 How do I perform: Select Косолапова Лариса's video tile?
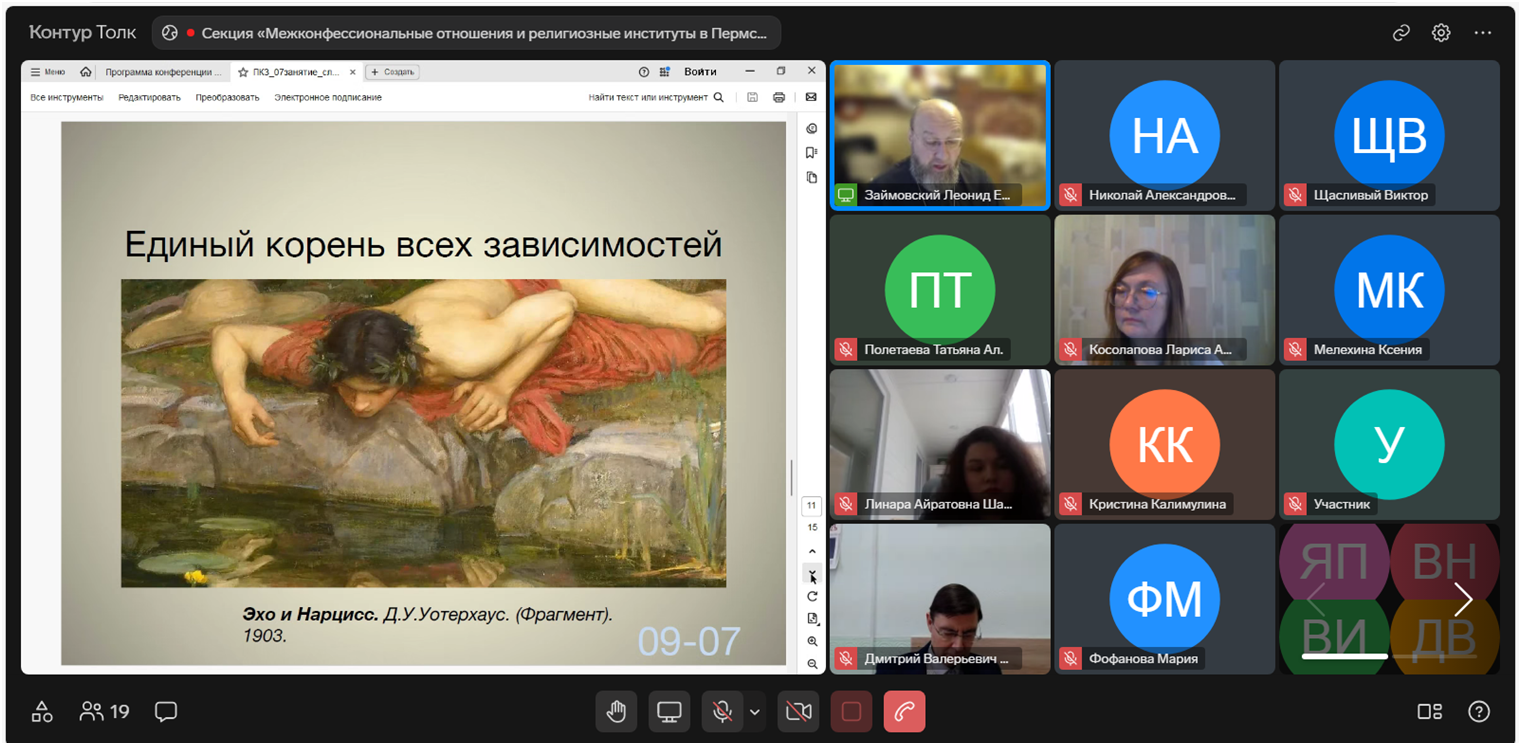[x=1164, y=289]
